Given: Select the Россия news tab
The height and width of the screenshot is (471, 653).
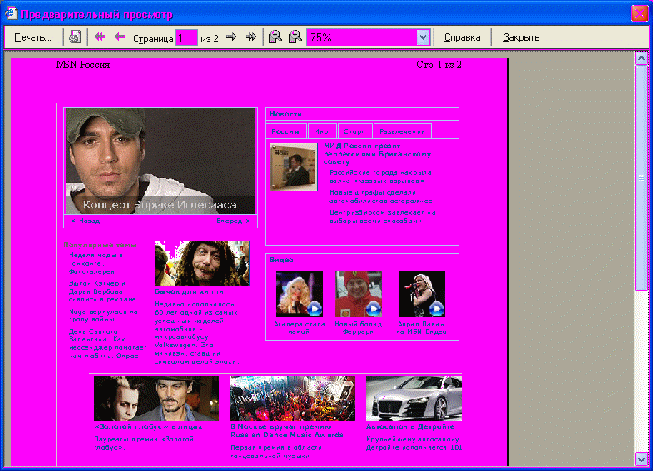Looking at the screenshot, I should [286, 131].
